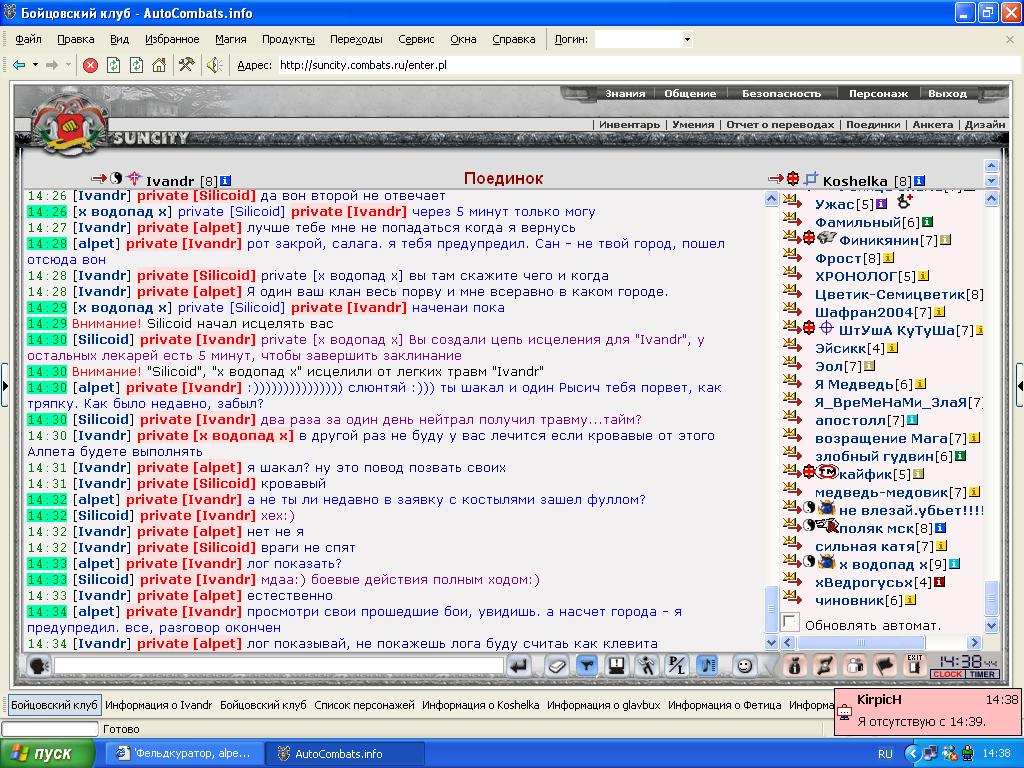
Task: Click the Адрес URL field
Action: pyautogui.click(x=647, y=65)
